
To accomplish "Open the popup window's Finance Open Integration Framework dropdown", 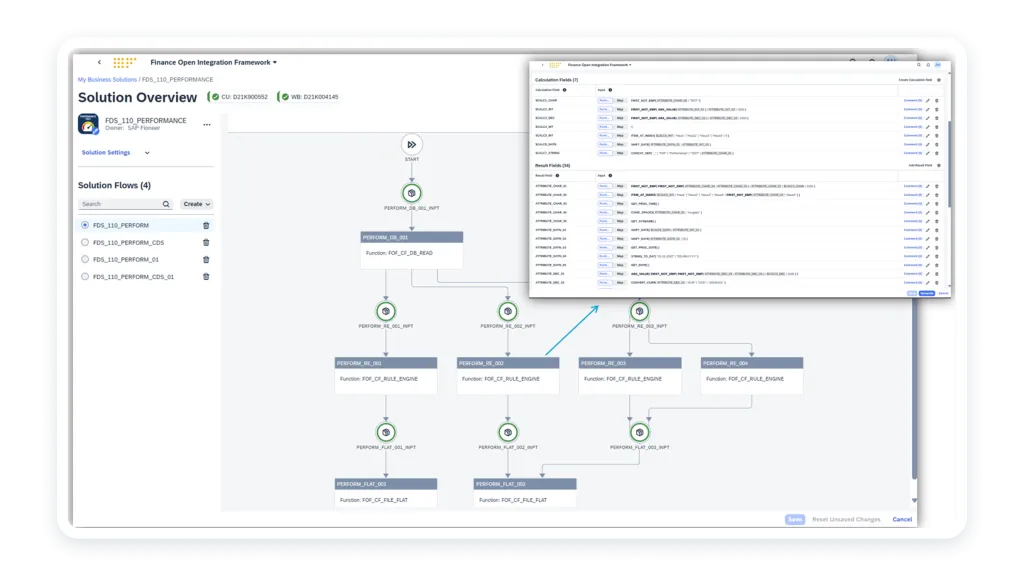I will point(600,65).
